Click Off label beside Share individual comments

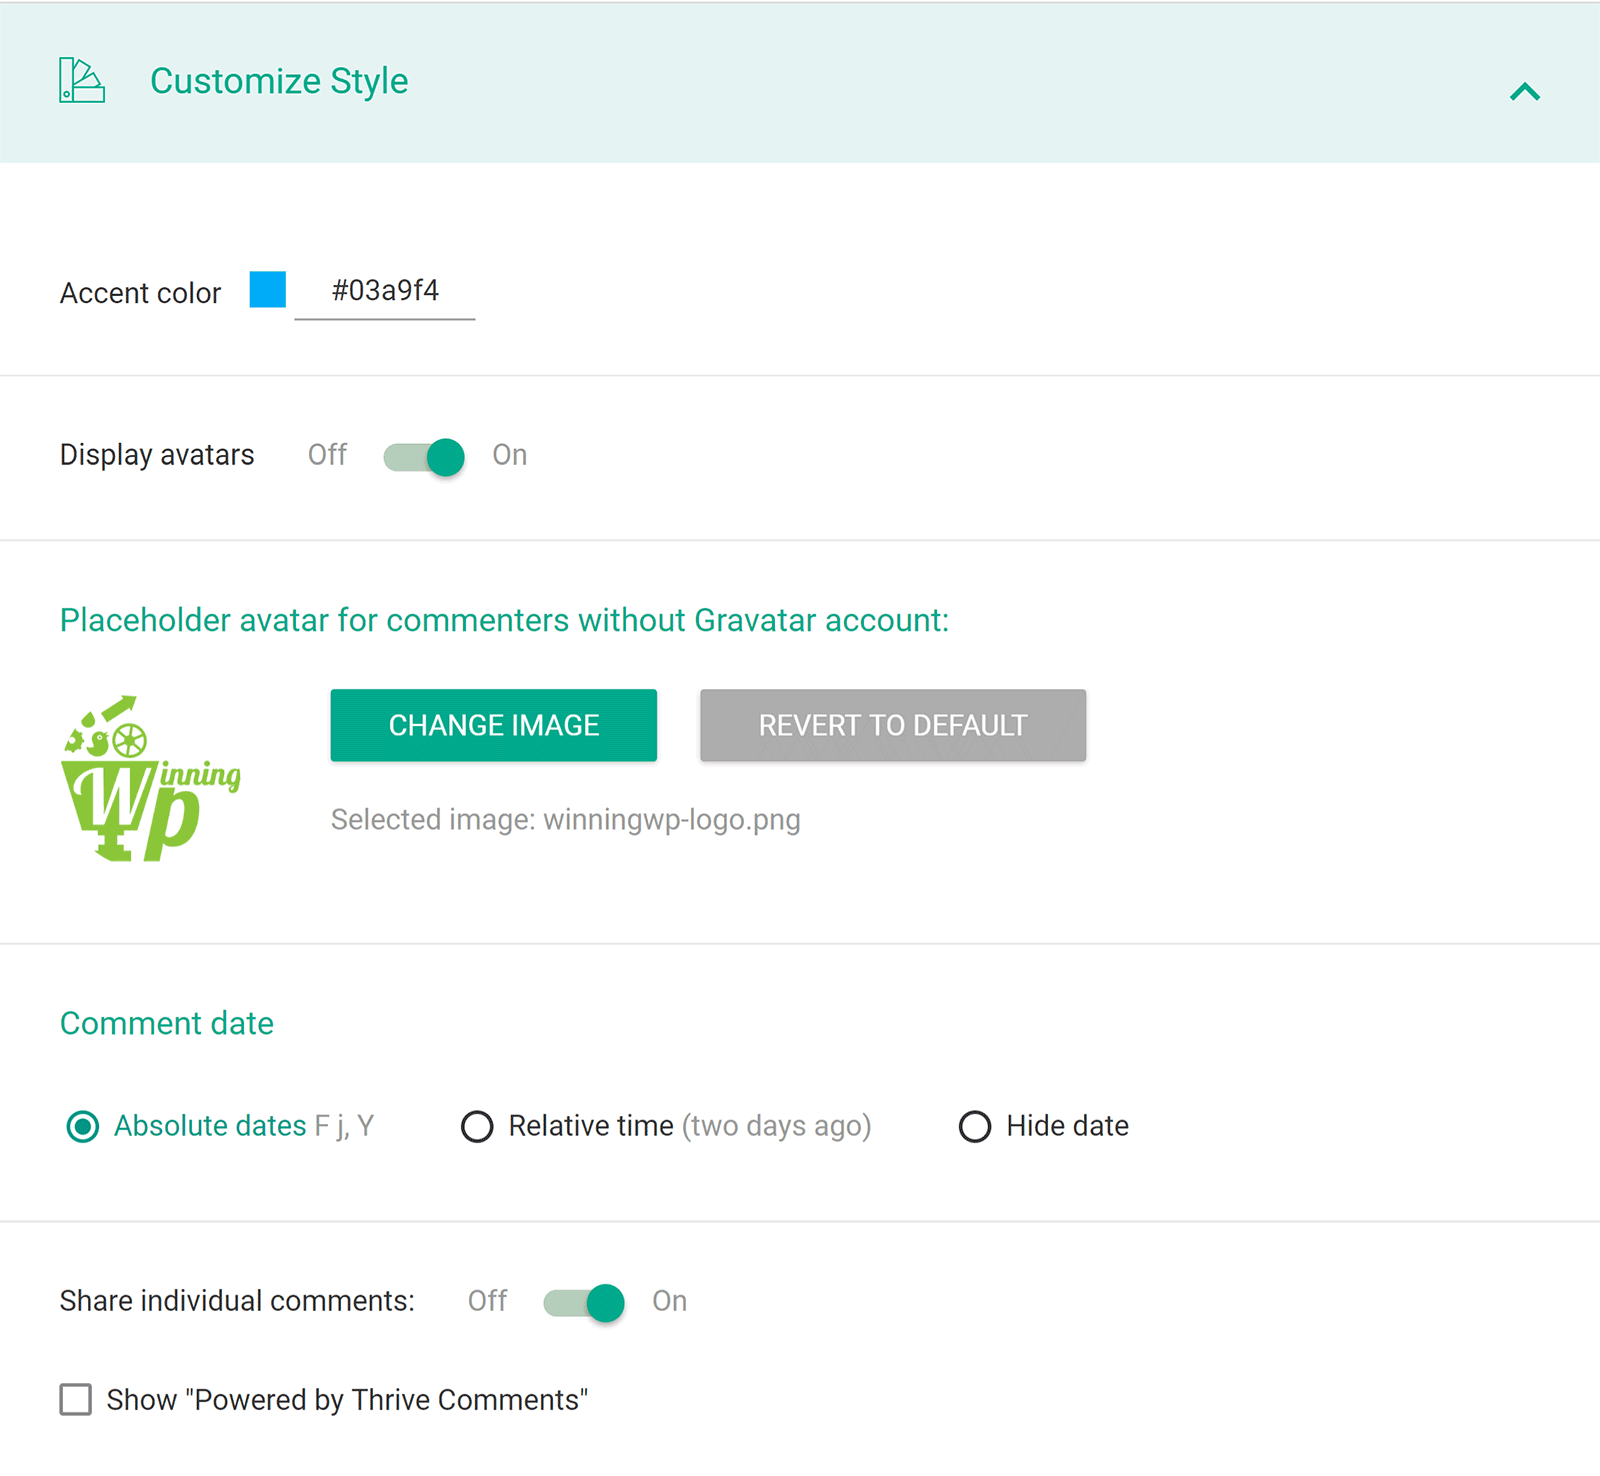click(x=488, y=1301)
